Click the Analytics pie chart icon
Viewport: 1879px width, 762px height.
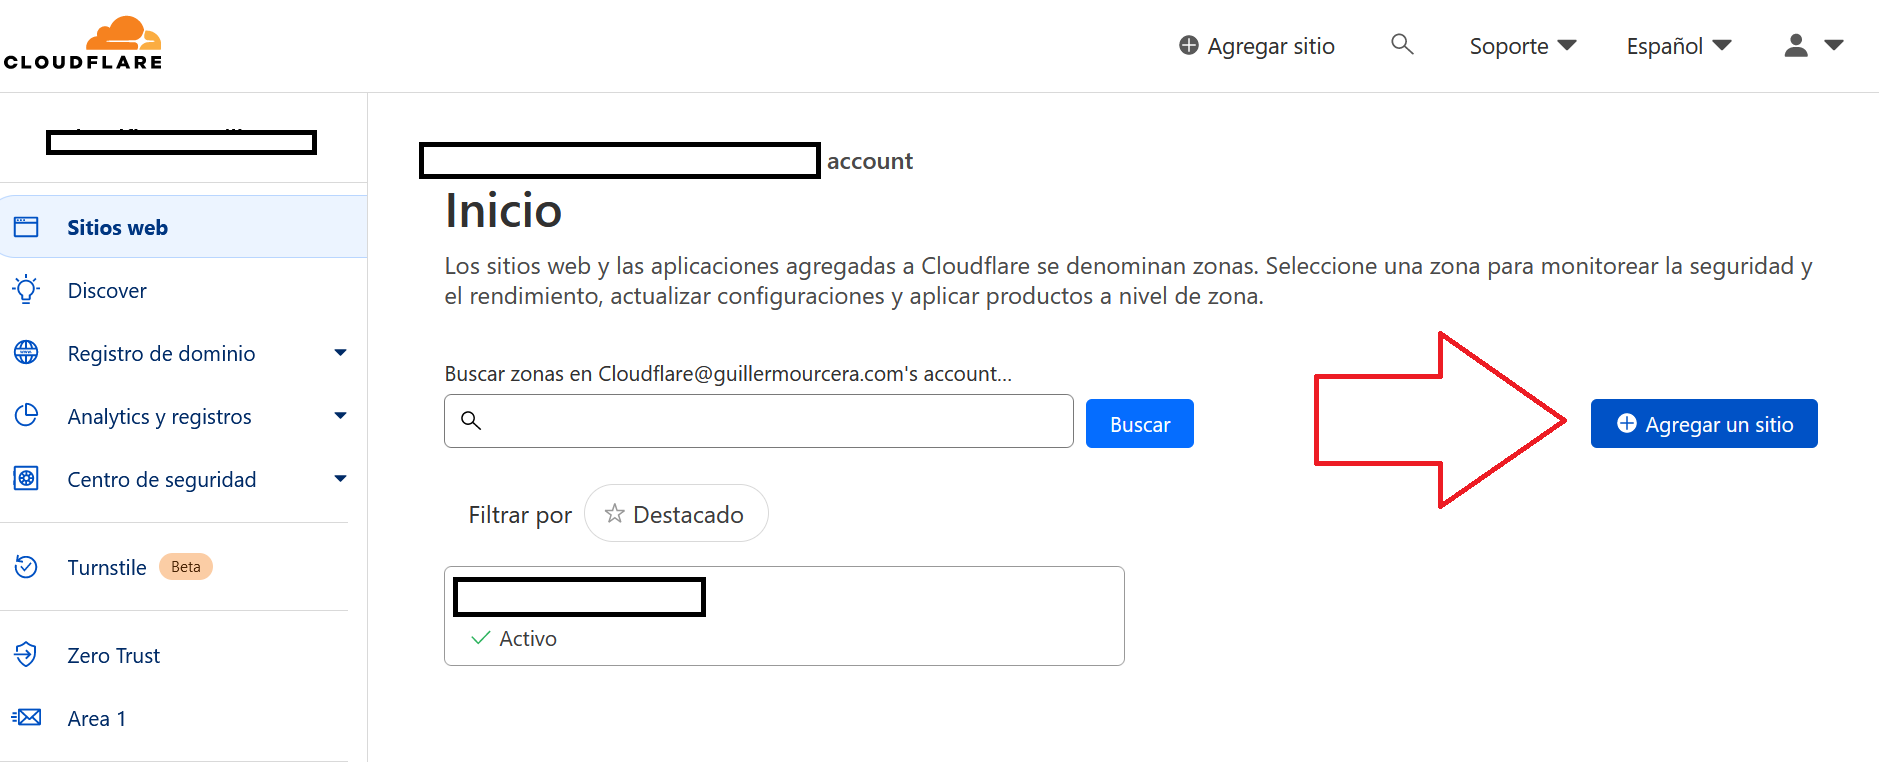coord(26,415)
